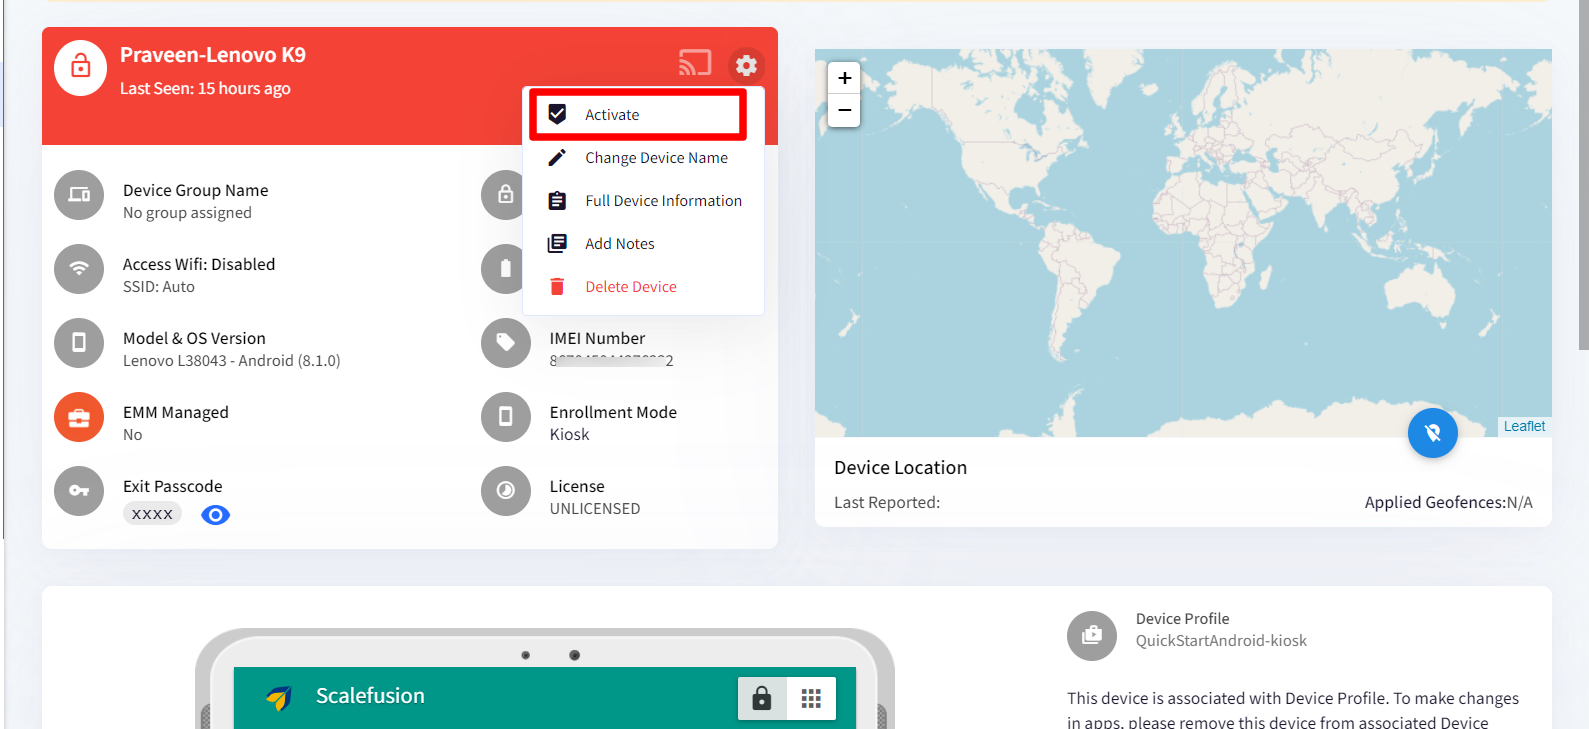Open Full Device Information

[x=643, y=201]
